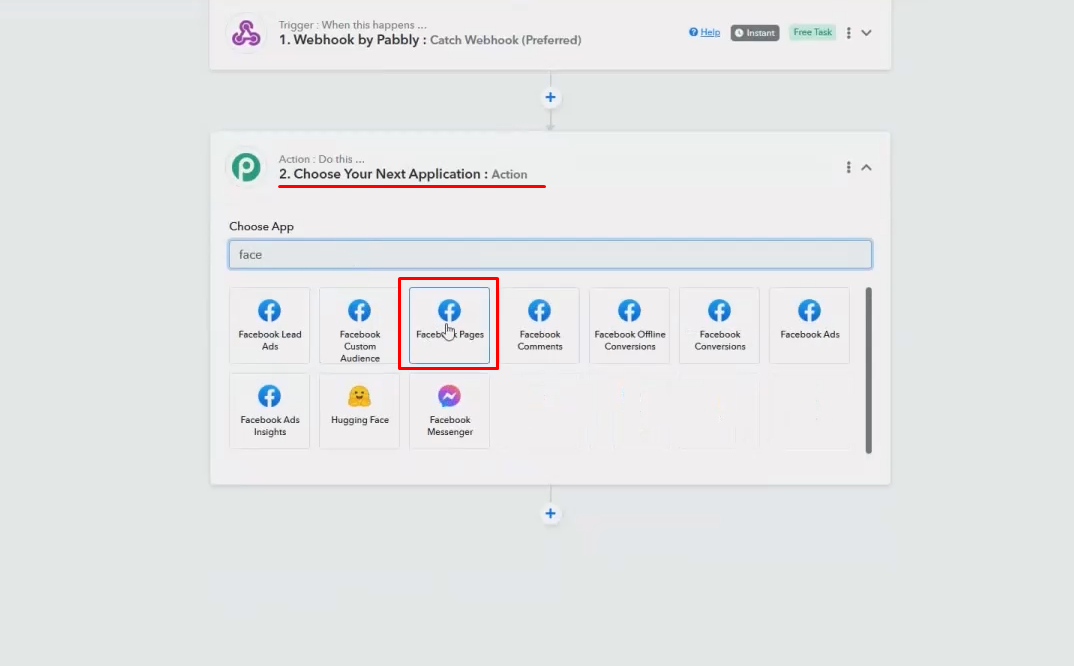This screenshot has width=1074, height=666.
Task: Pick the Facebook Pages app tile
Action: tap(449, 325)
